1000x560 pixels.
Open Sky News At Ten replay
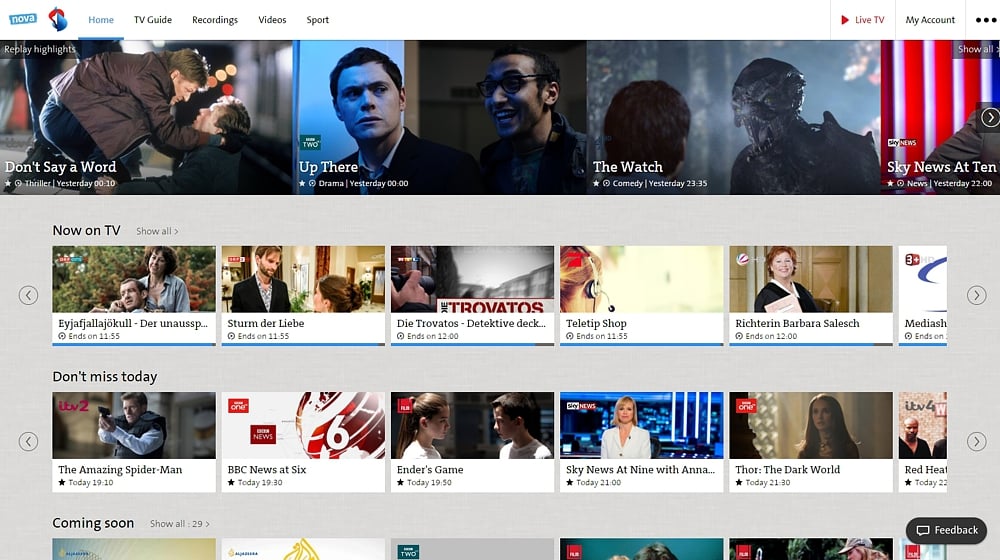coord(941,117)
